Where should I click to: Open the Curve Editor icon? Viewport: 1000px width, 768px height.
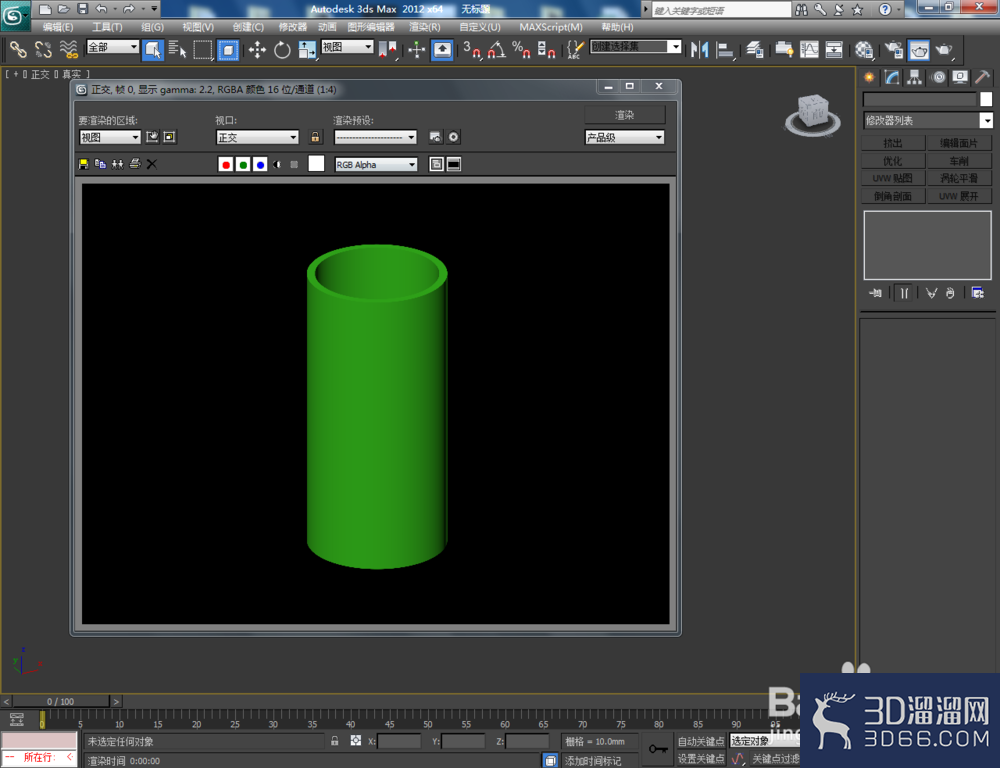(809, 50)
